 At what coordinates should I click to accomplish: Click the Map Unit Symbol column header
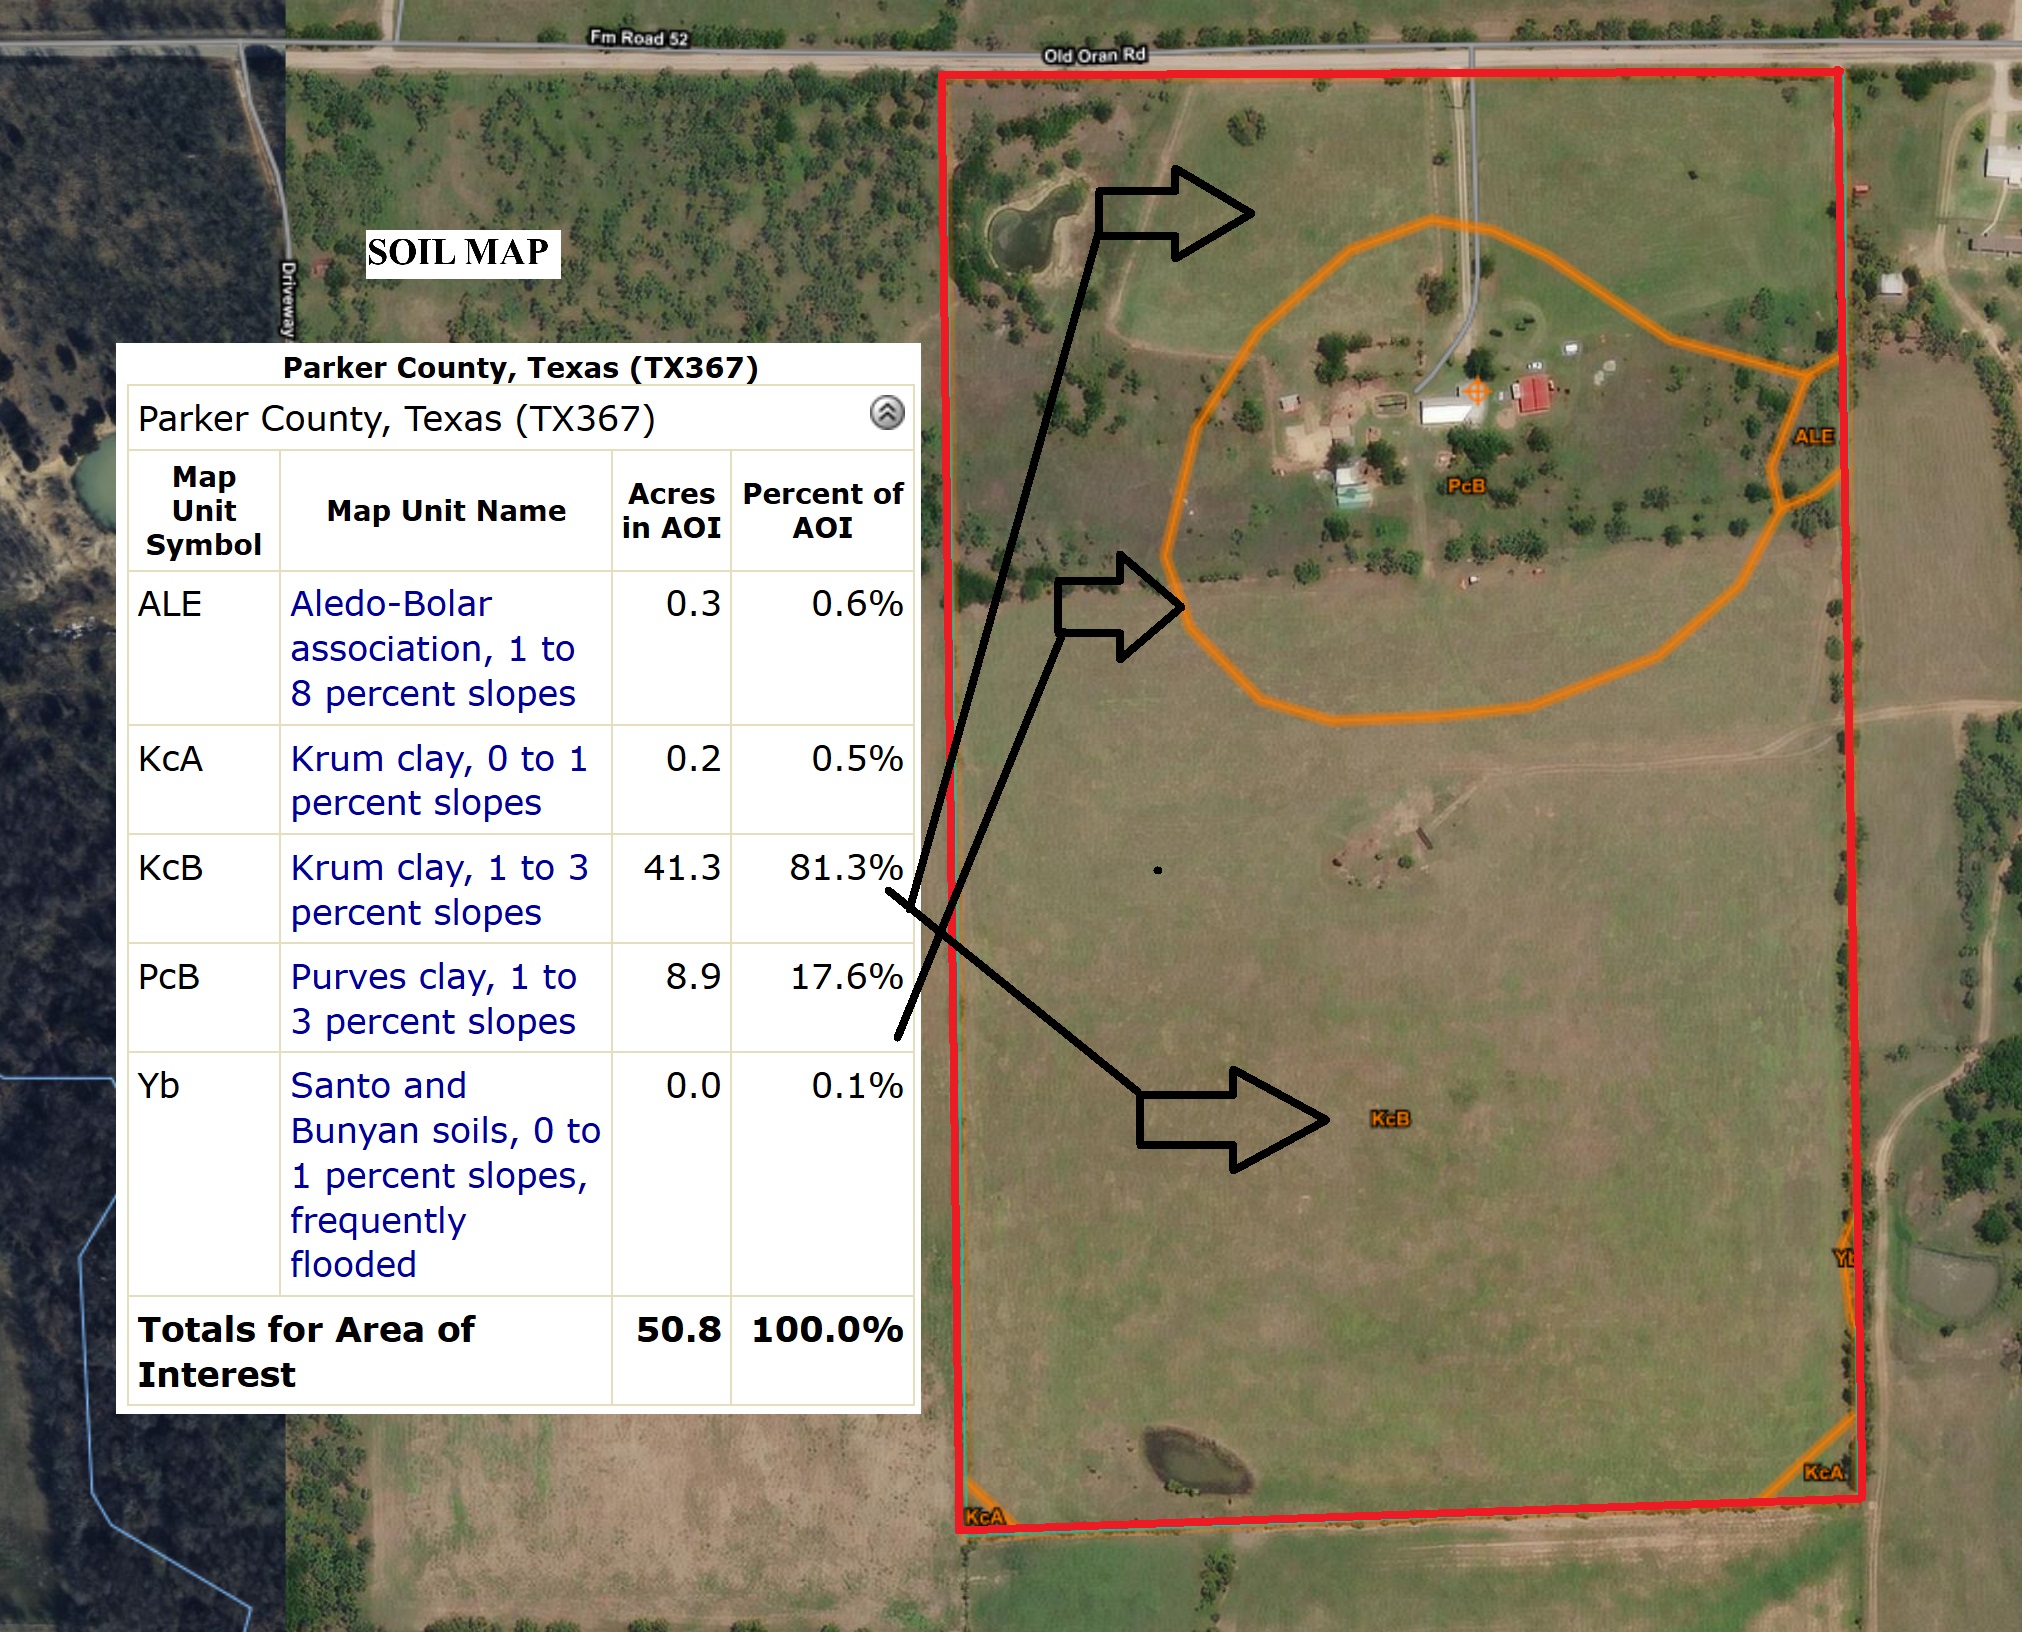pos(204,511)
